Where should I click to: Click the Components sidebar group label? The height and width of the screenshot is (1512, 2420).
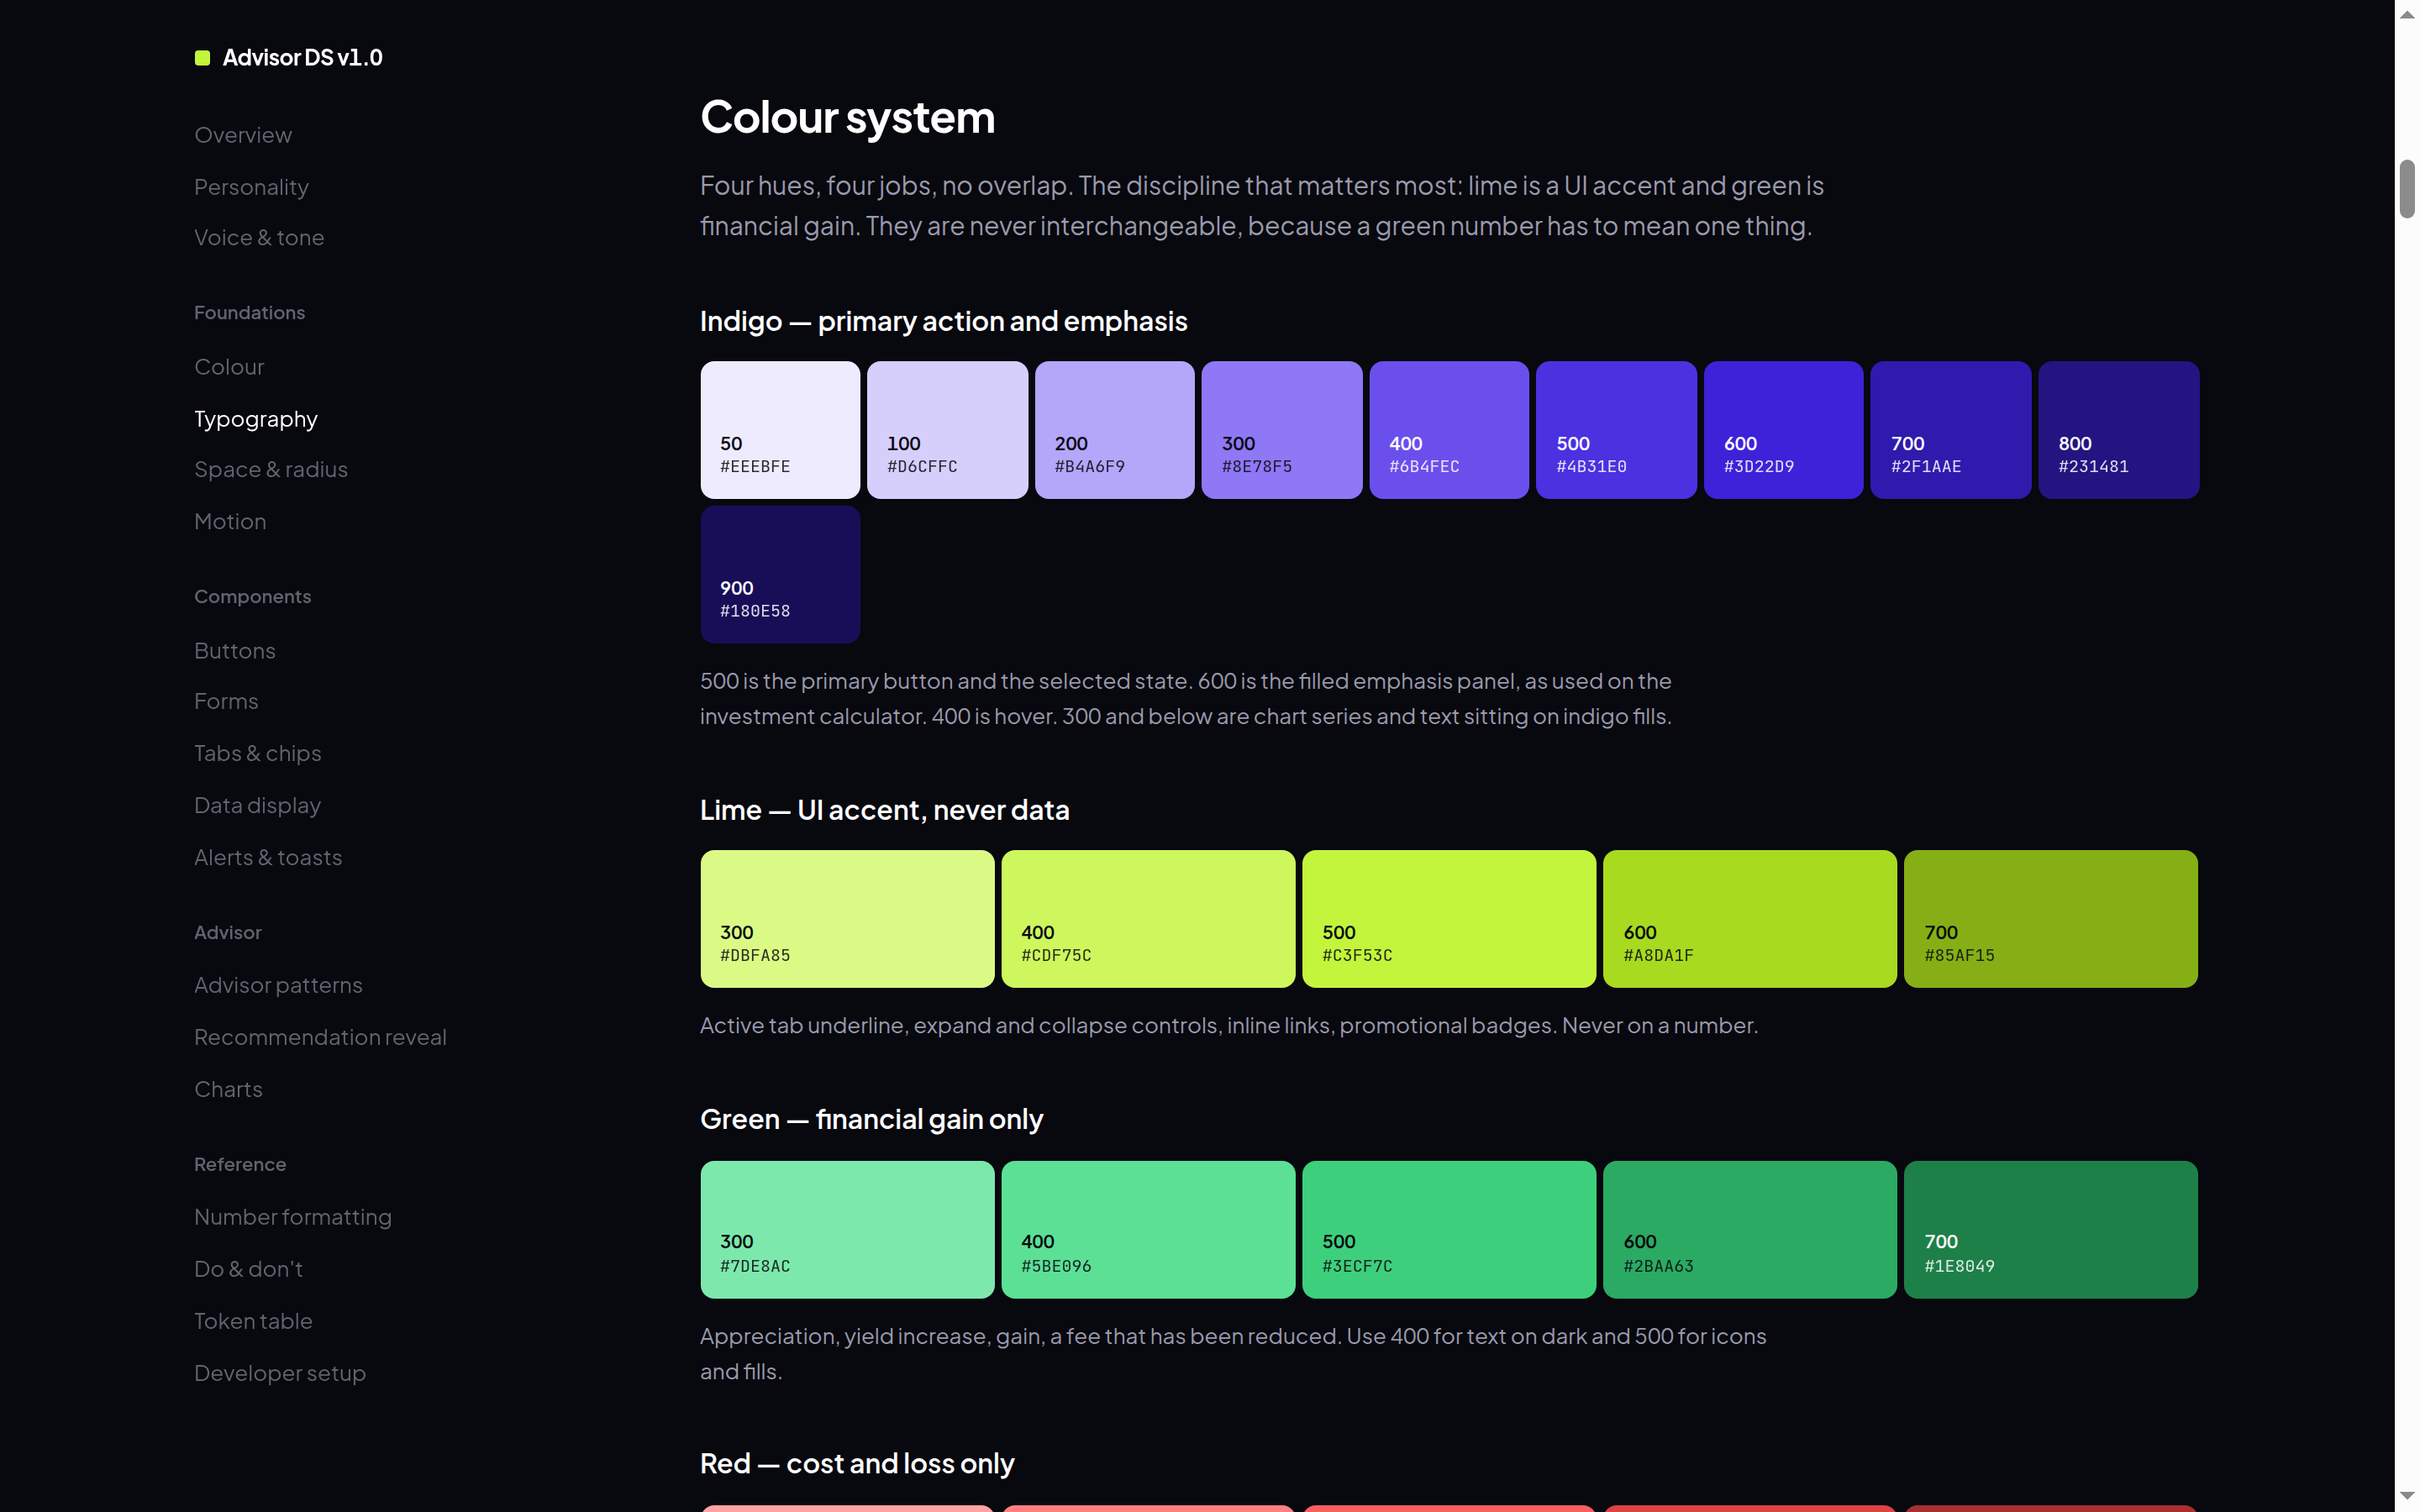252,597
